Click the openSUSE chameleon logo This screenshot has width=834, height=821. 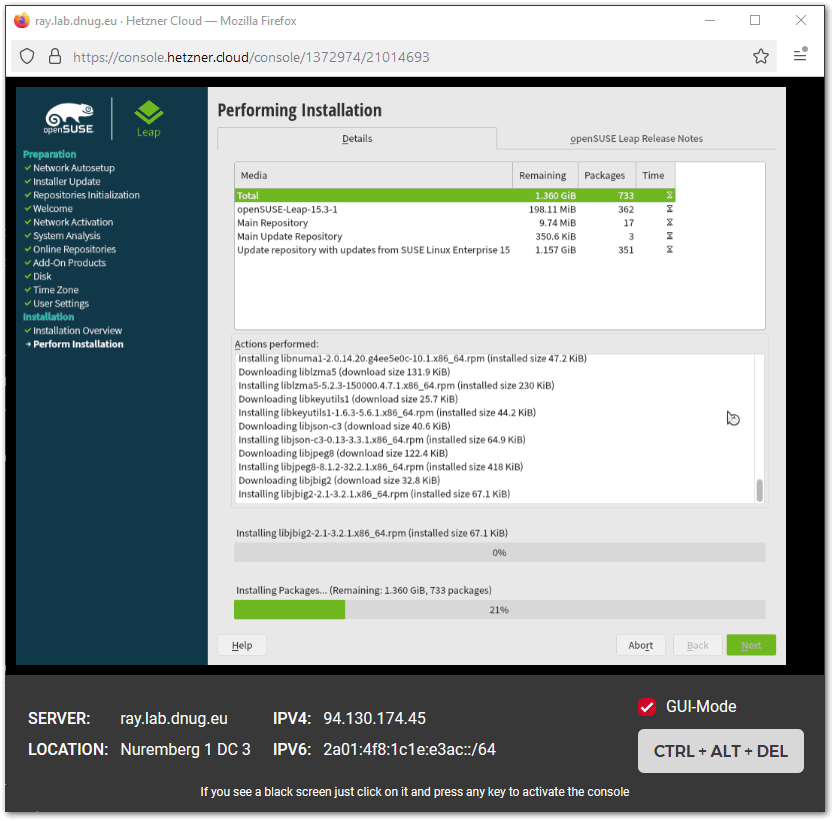tap(69, 118)
